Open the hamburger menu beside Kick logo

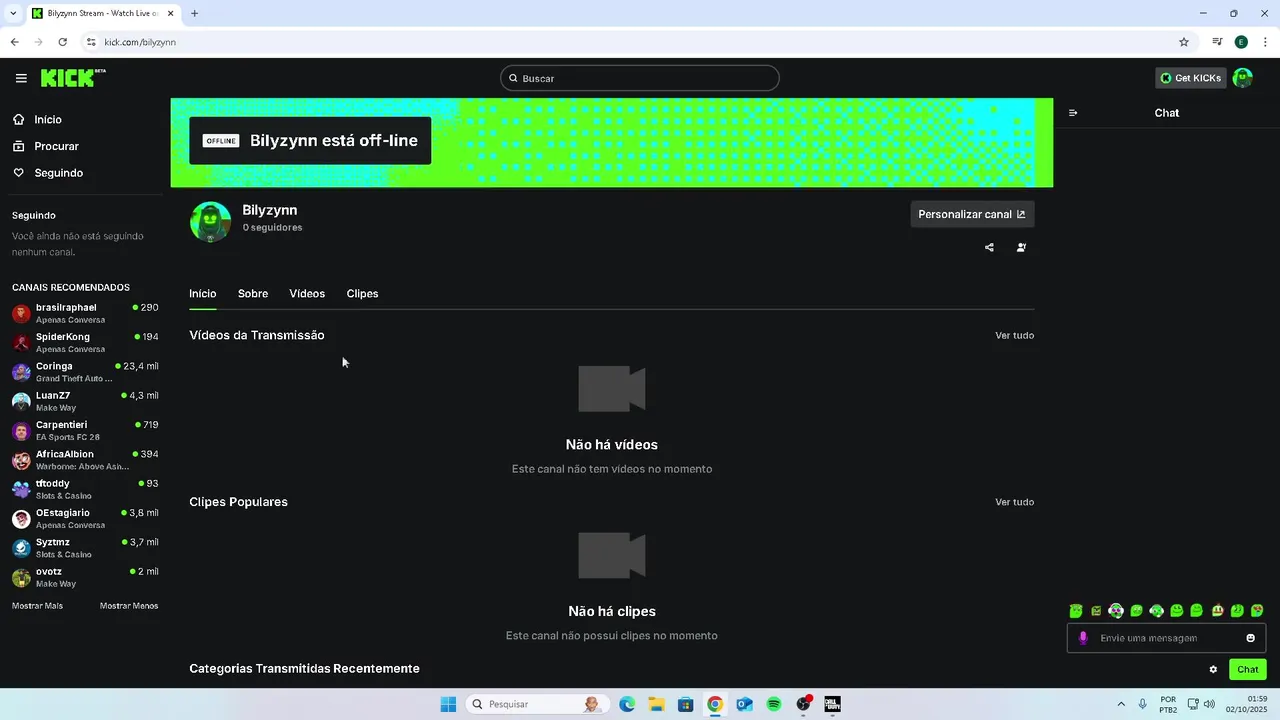(x=21, y=78)
